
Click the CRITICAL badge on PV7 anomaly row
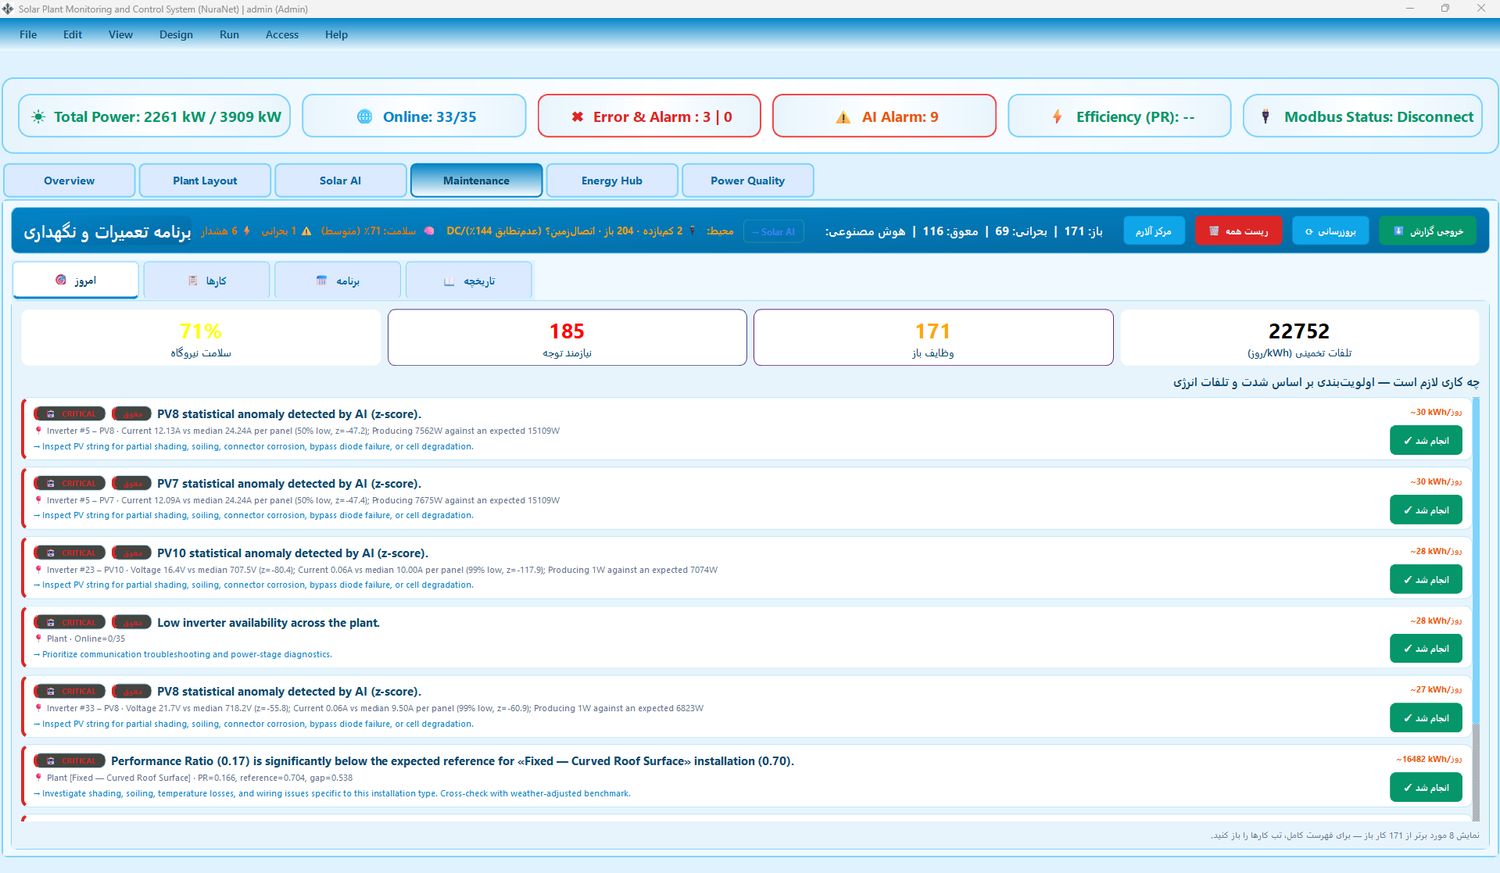pos(70,483)
